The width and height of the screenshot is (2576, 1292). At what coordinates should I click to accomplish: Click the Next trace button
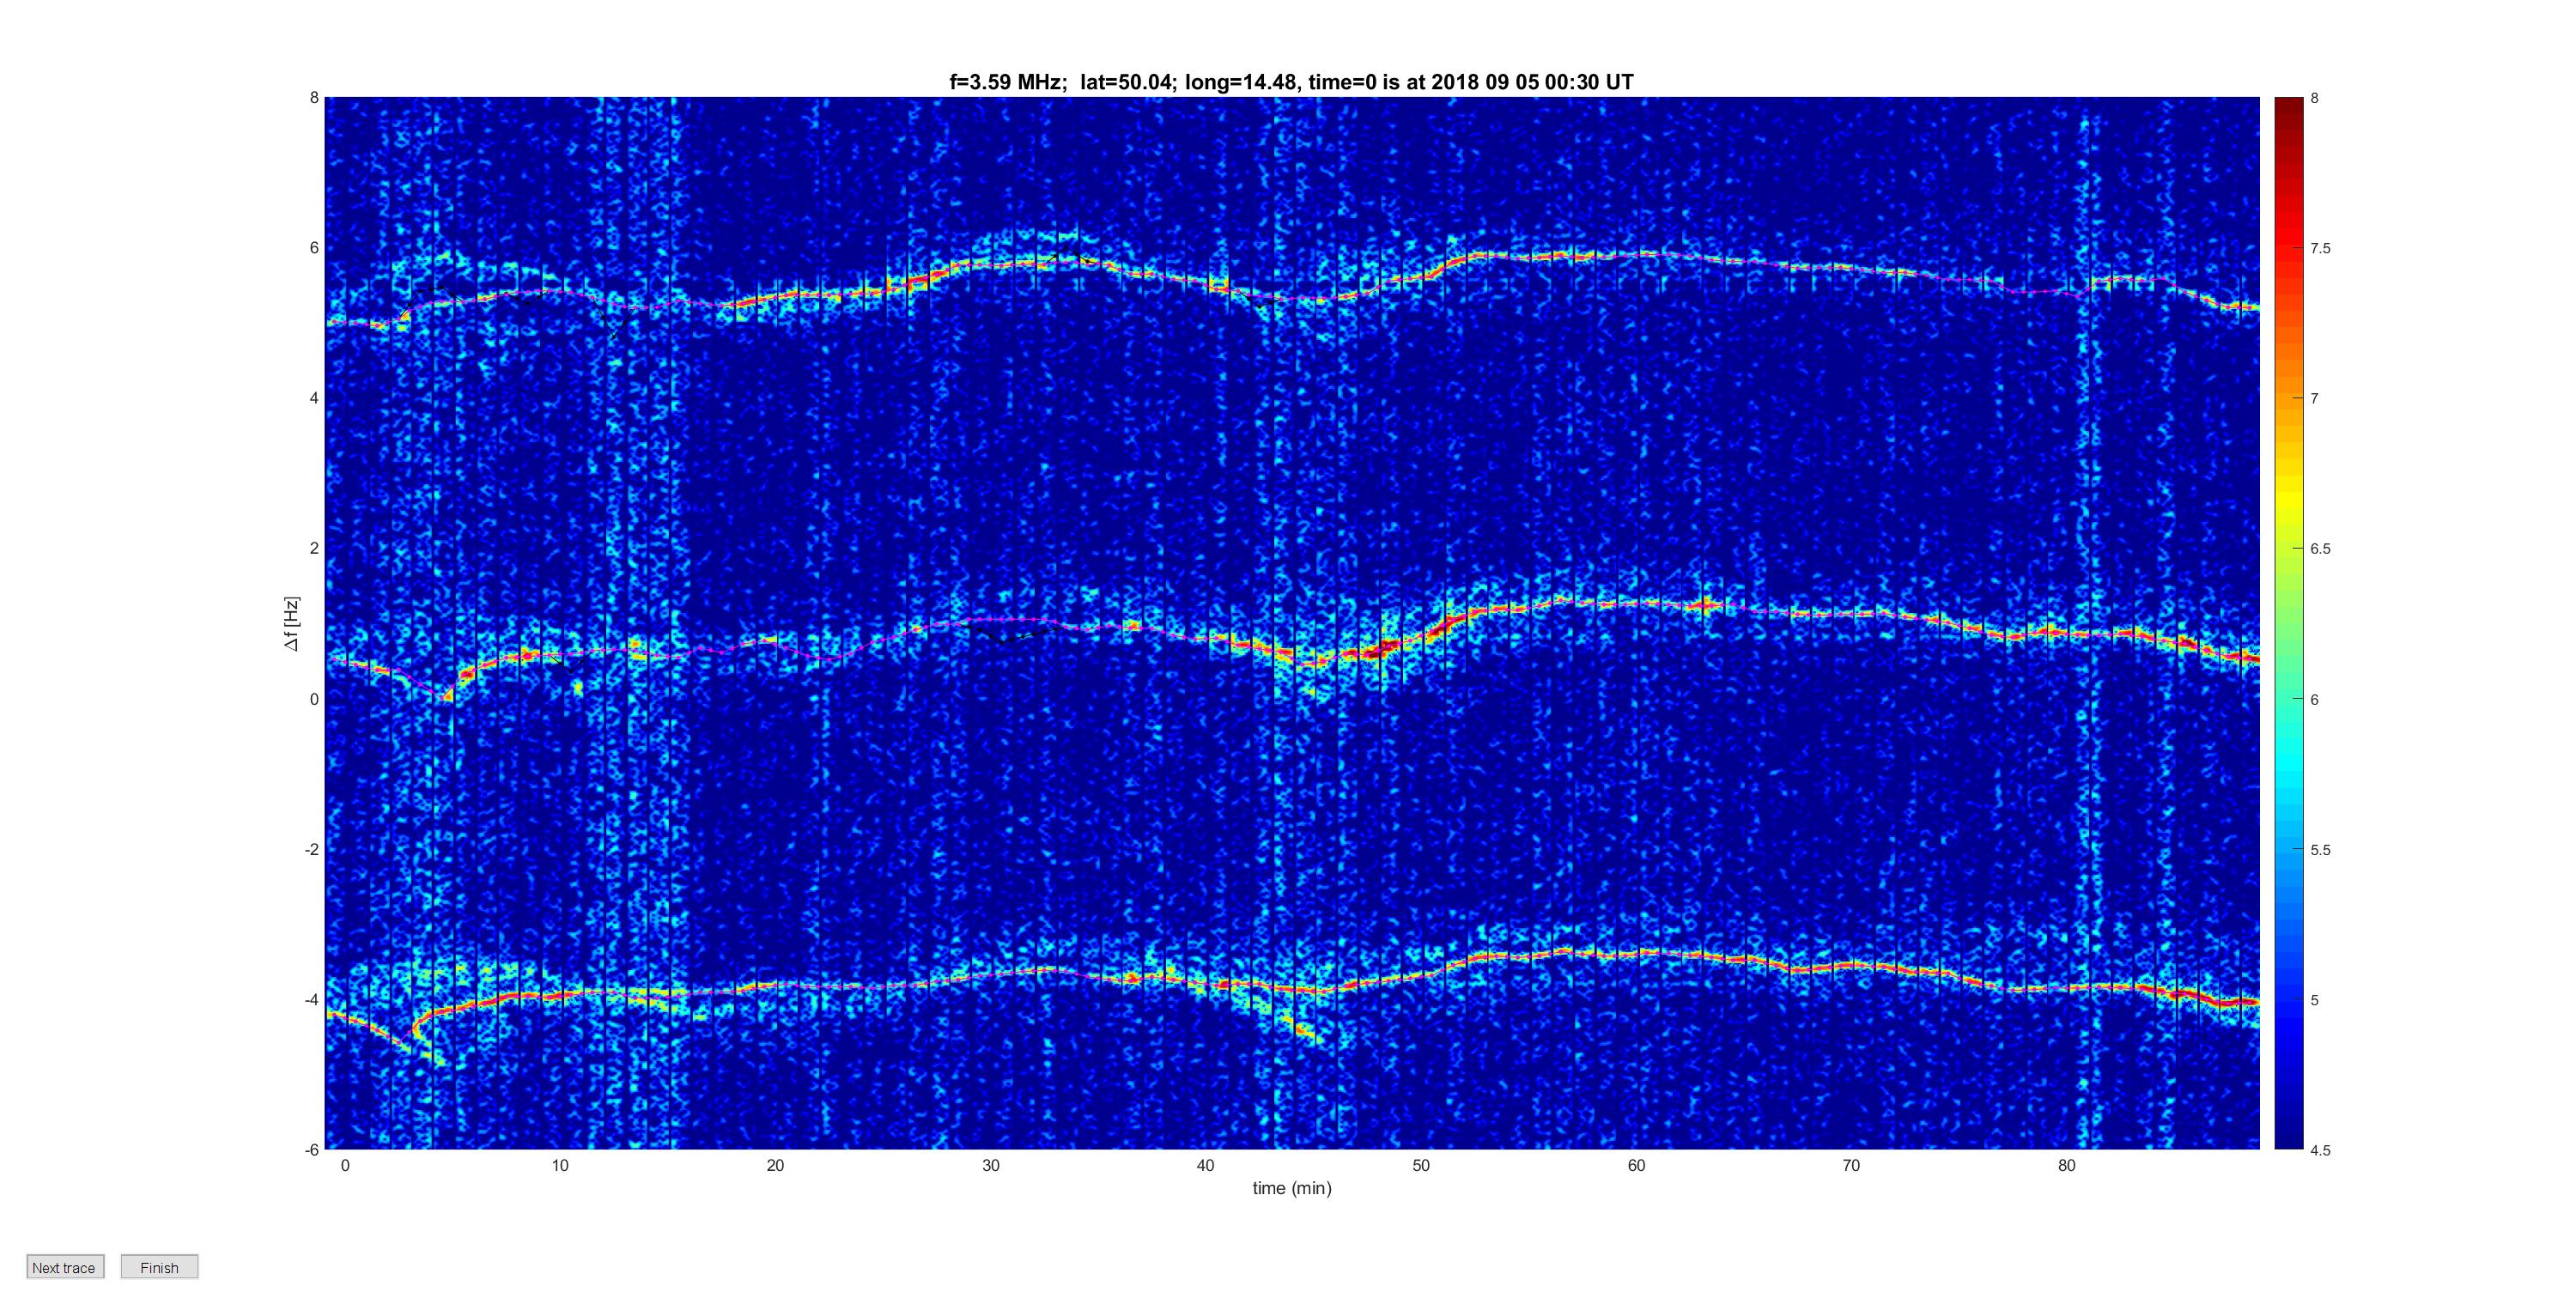click(x=65, y=1267)
